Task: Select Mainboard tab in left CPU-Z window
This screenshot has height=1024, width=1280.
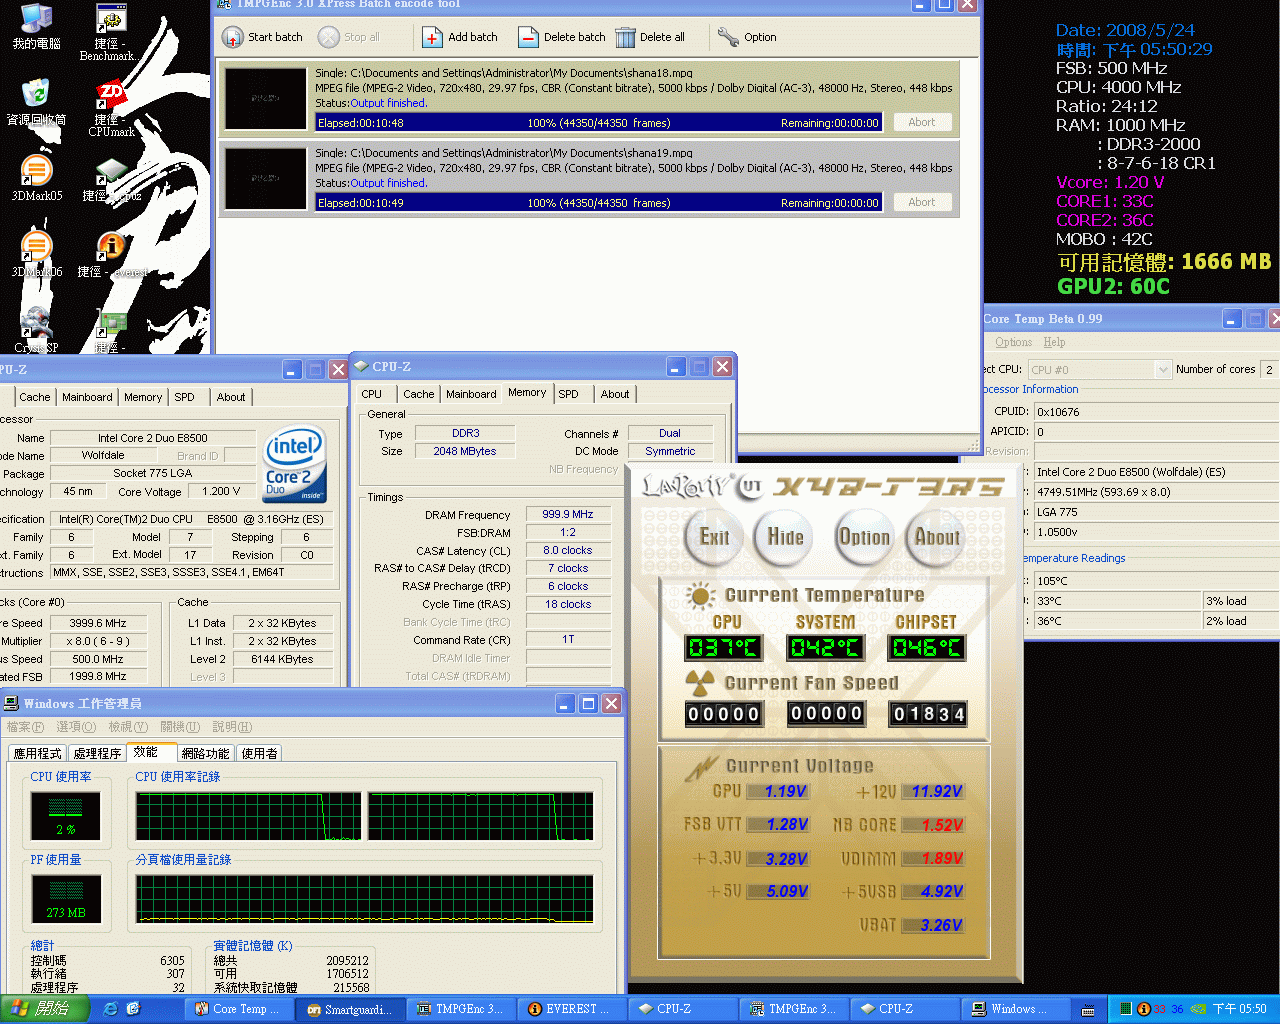Action: (x=87, y=397)
